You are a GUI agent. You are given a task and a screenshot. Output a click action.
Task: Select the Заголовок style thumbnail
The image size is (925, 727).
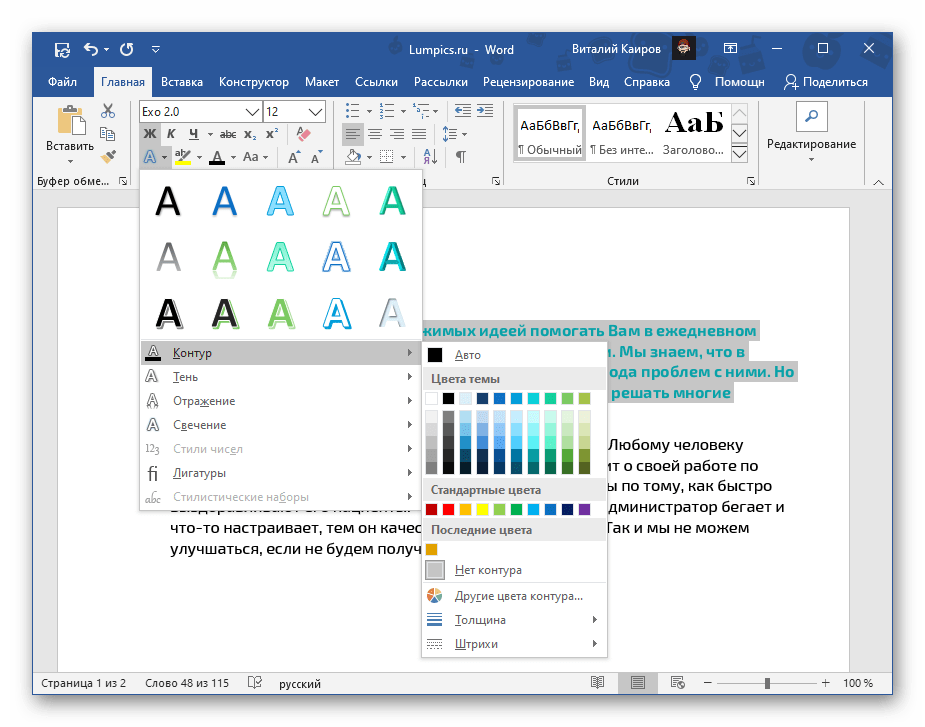694,133
